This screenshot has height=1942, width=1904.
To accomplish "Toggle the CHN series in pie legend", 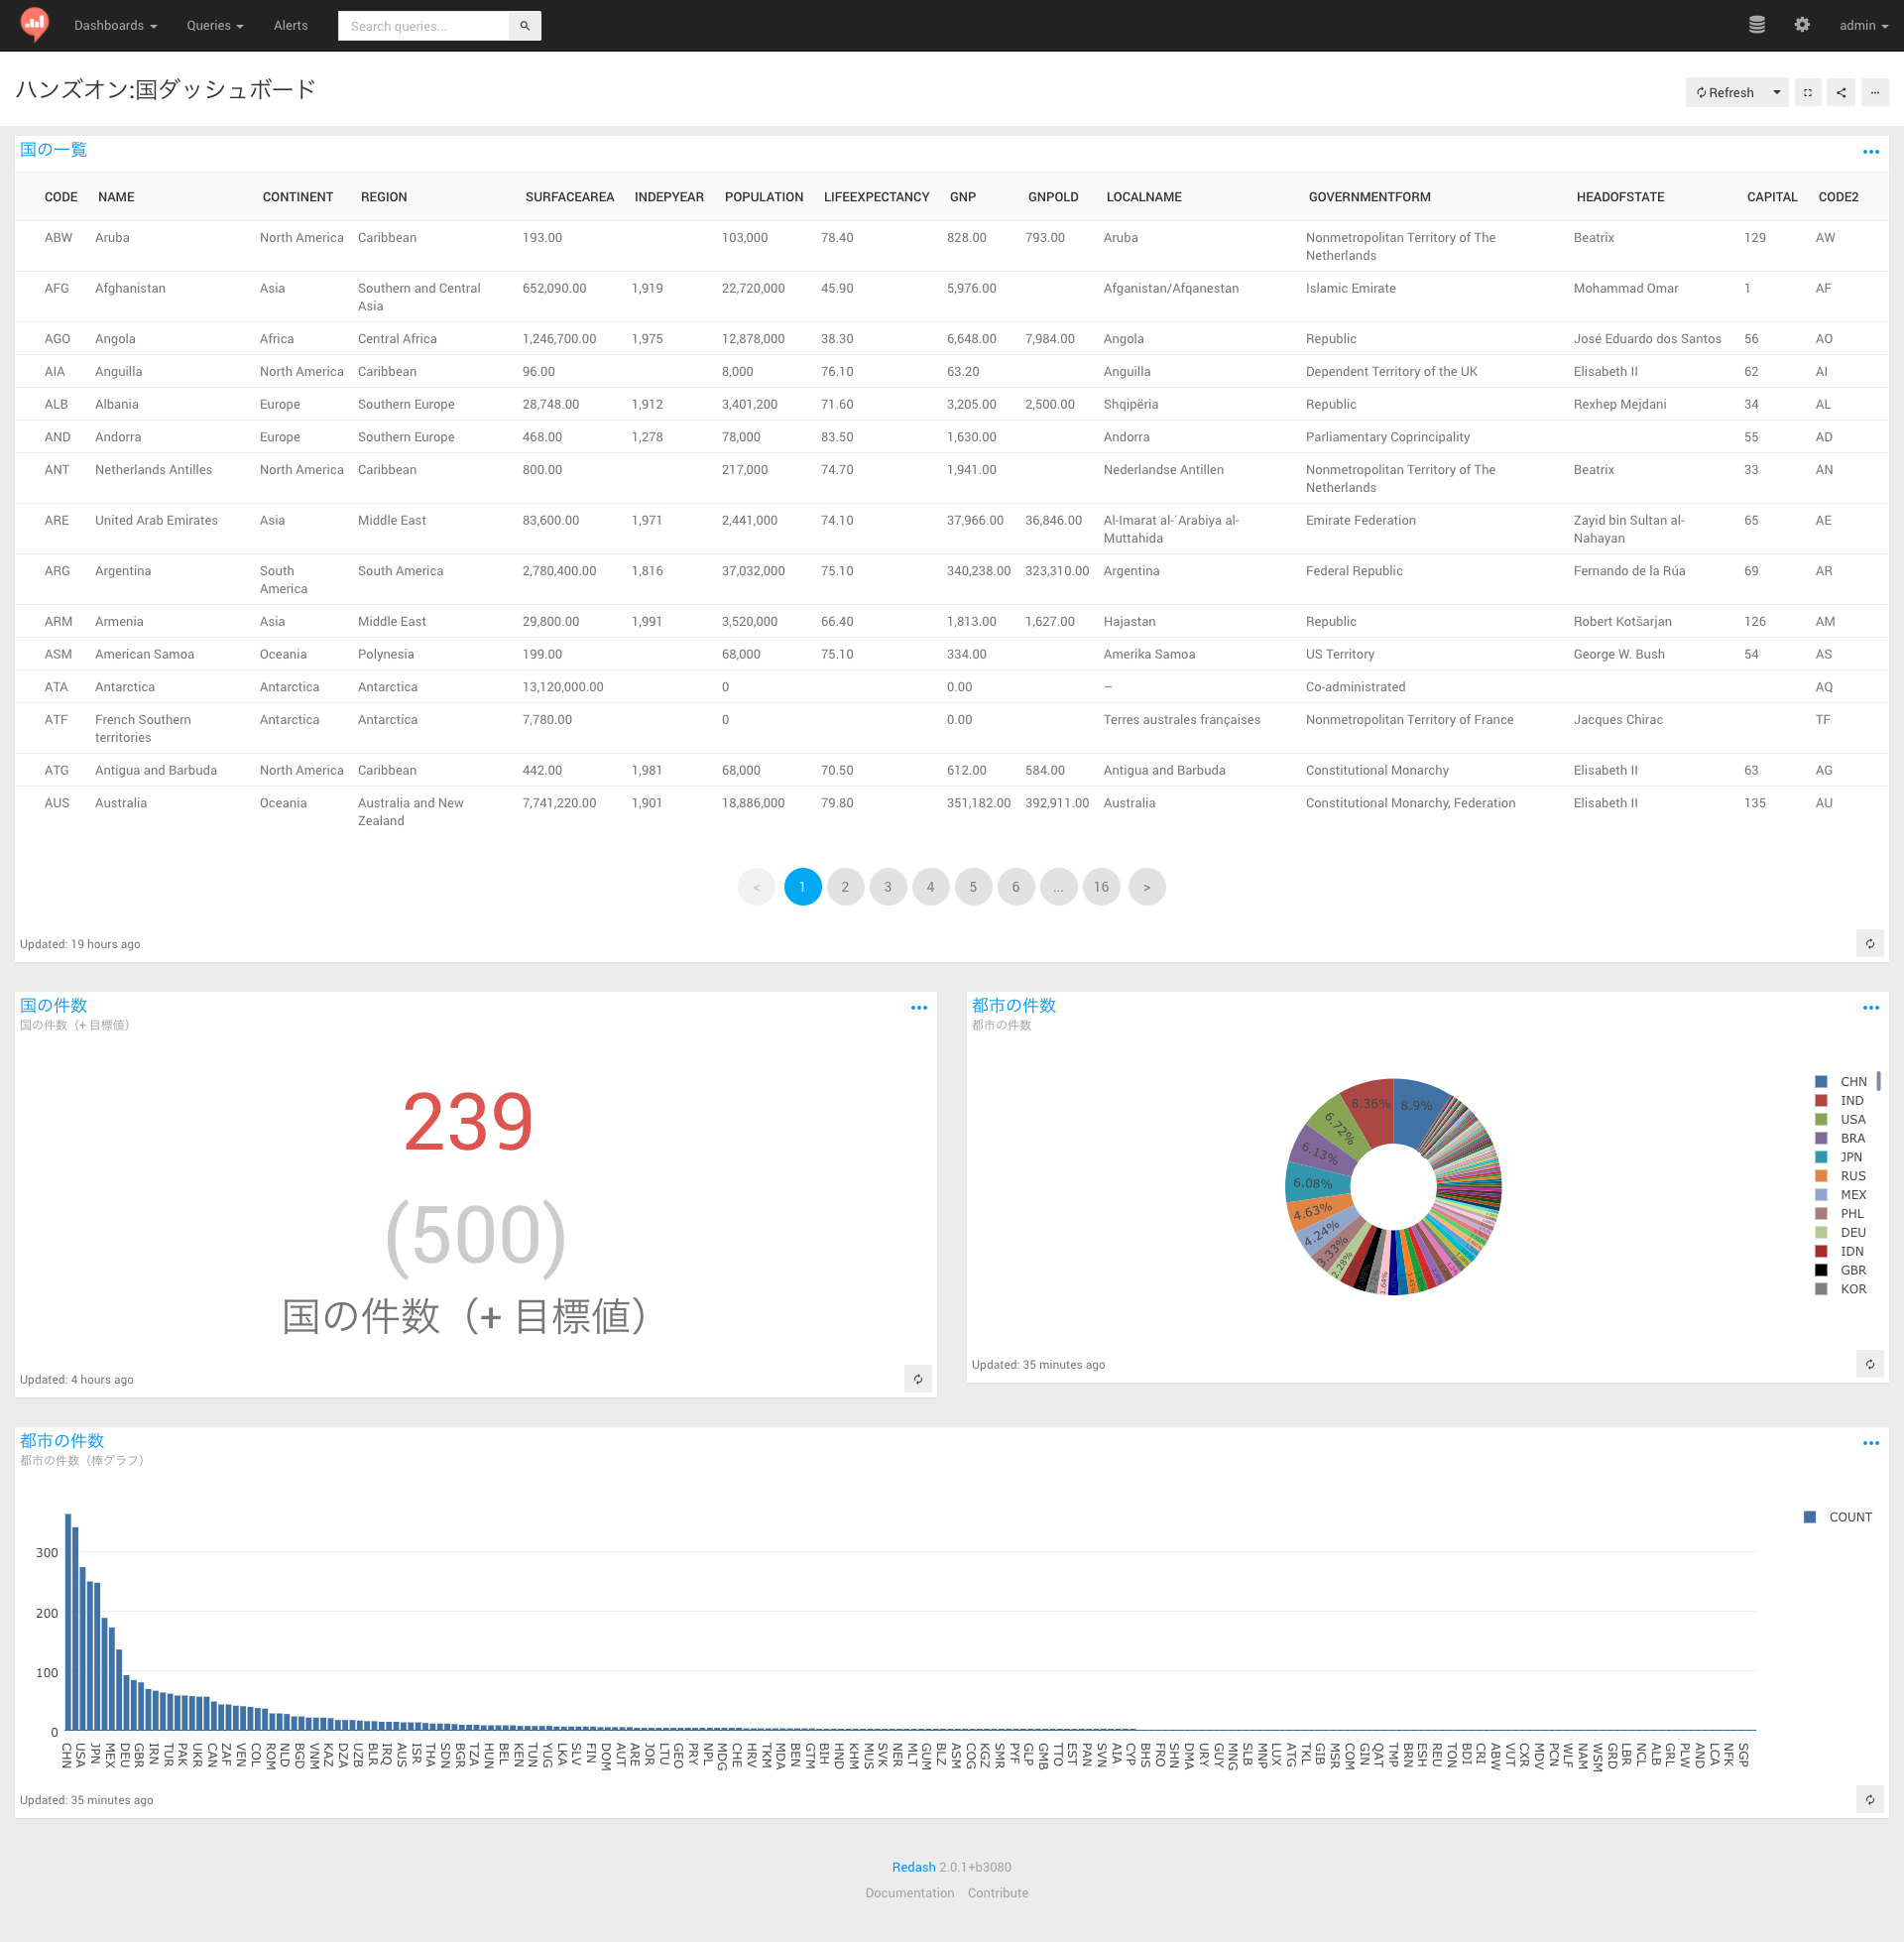I will click(1851, 1081).
